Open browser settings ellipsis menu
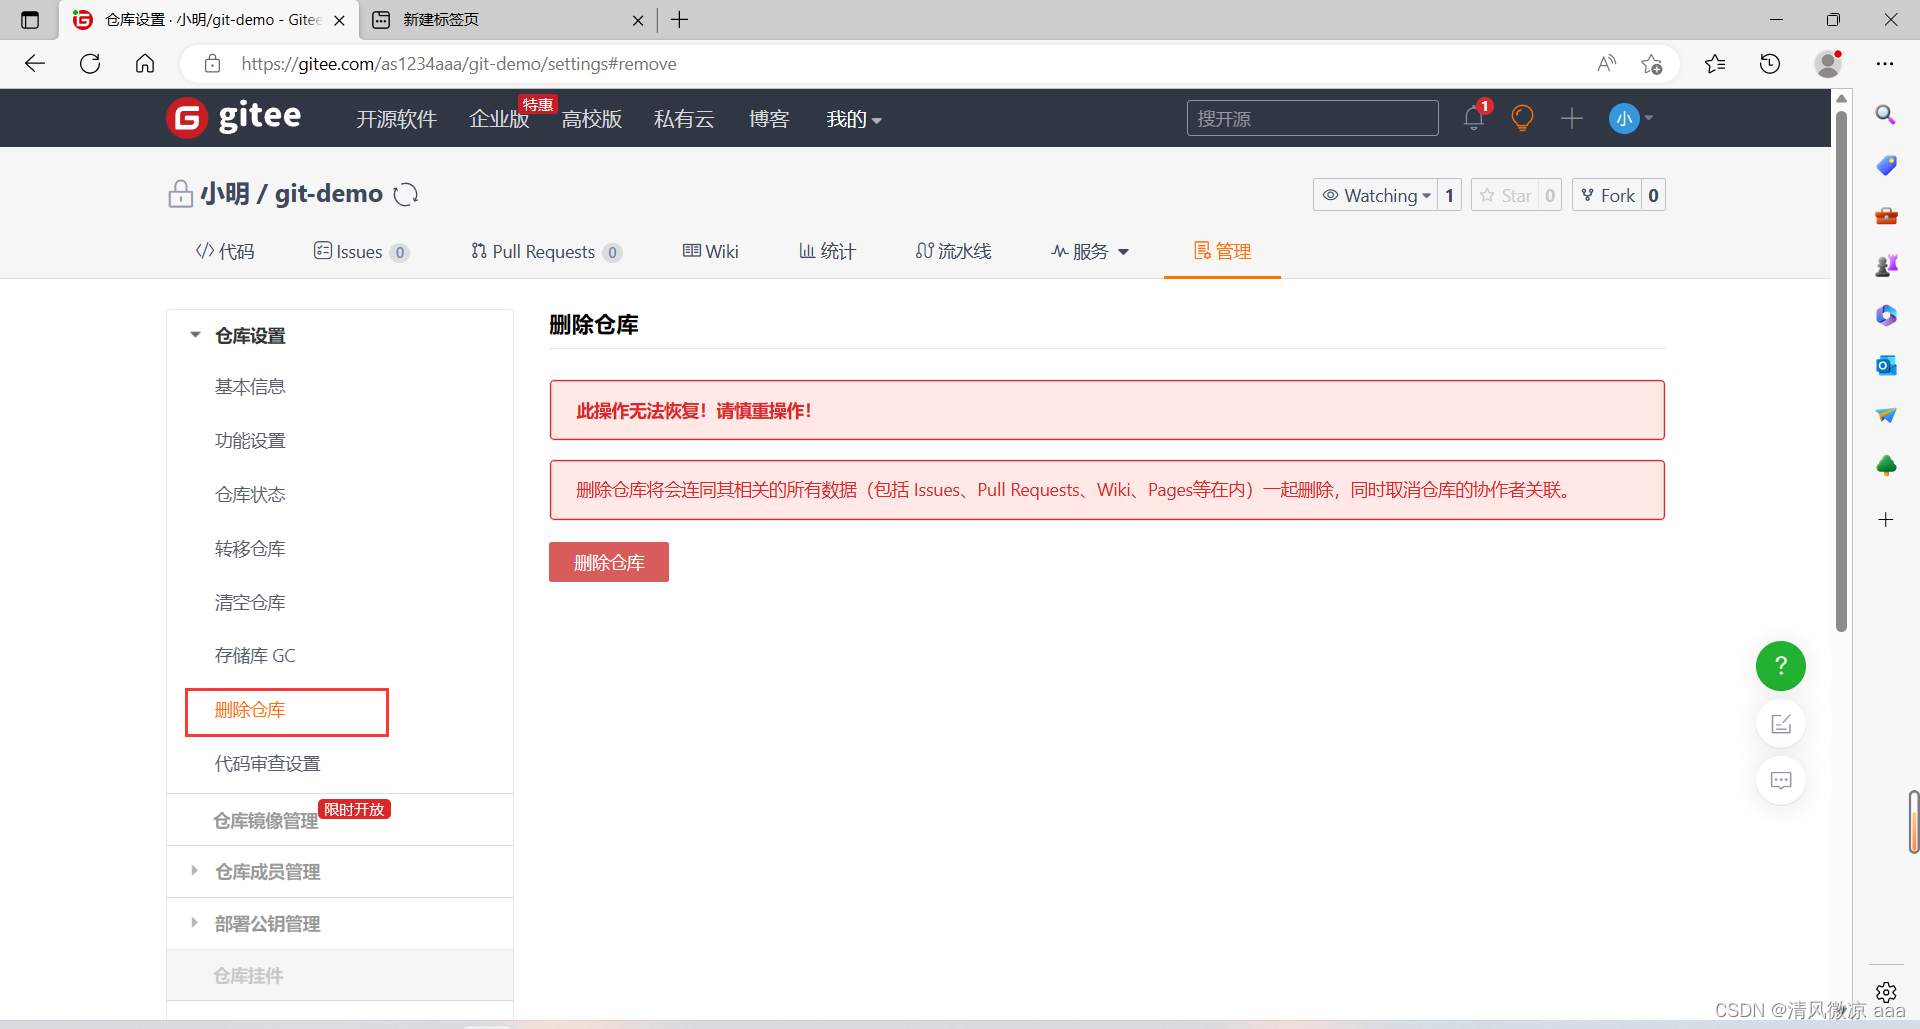Screen dimensions: 1920x1029 pyautogui.click(x=1885, y=63)
